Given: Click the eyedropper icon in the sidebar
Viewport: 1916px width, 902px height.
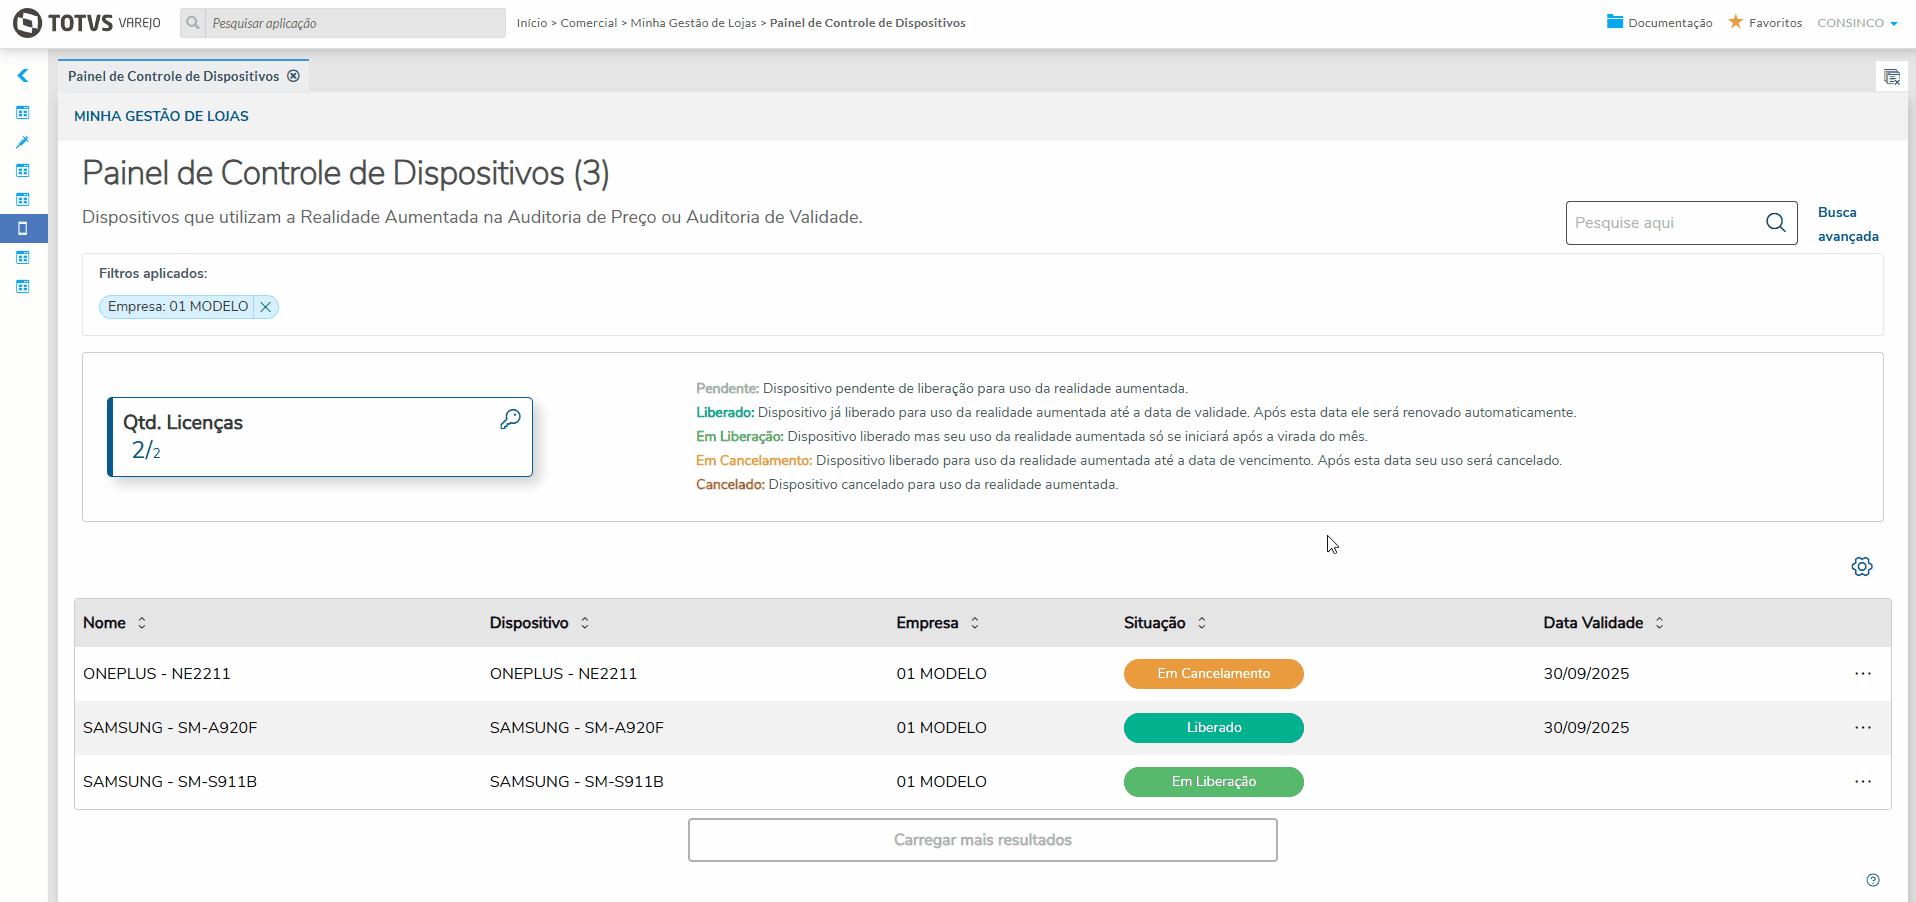Looking at the screenshot, I should pyautogui.click(x=22, y=142).
